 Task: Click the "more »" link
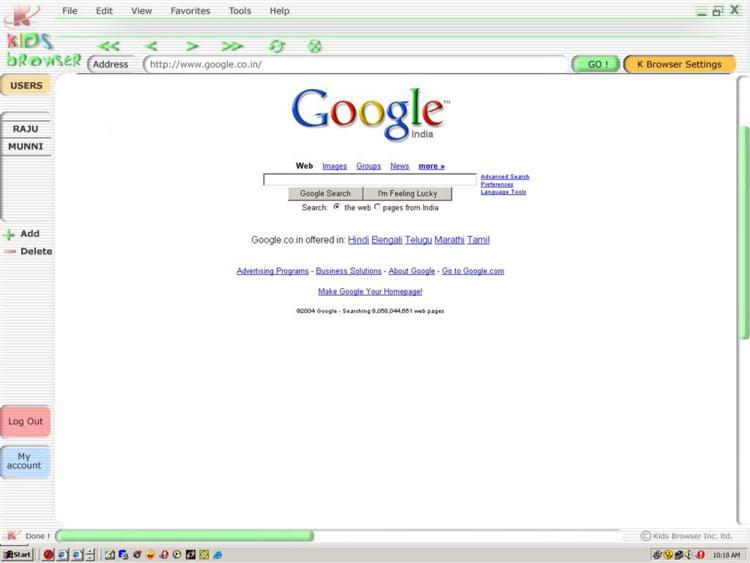[431, 166]
